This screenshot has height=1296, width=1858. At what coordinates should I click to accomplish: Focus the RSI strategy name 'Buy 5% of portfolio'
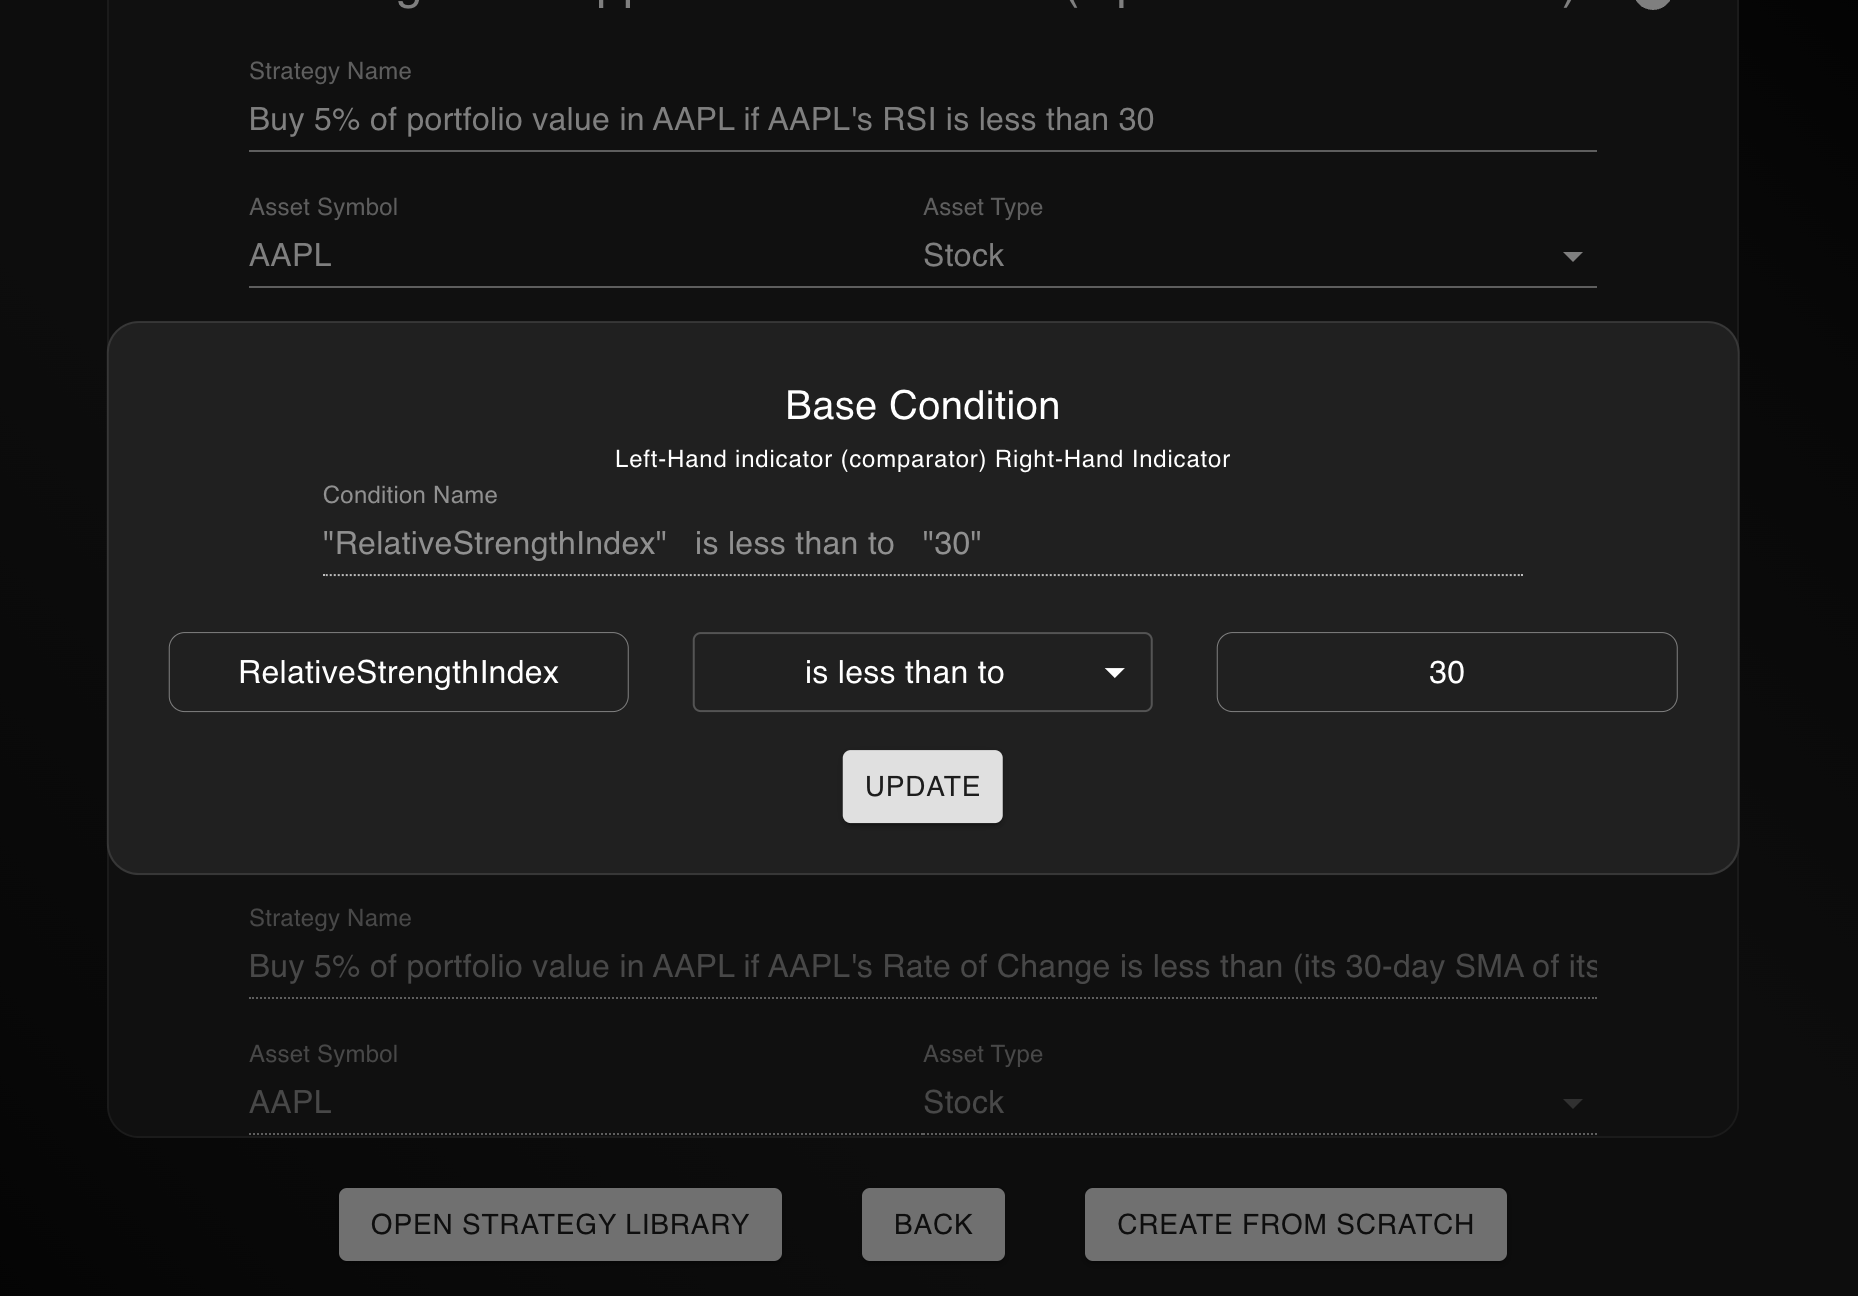700,119
